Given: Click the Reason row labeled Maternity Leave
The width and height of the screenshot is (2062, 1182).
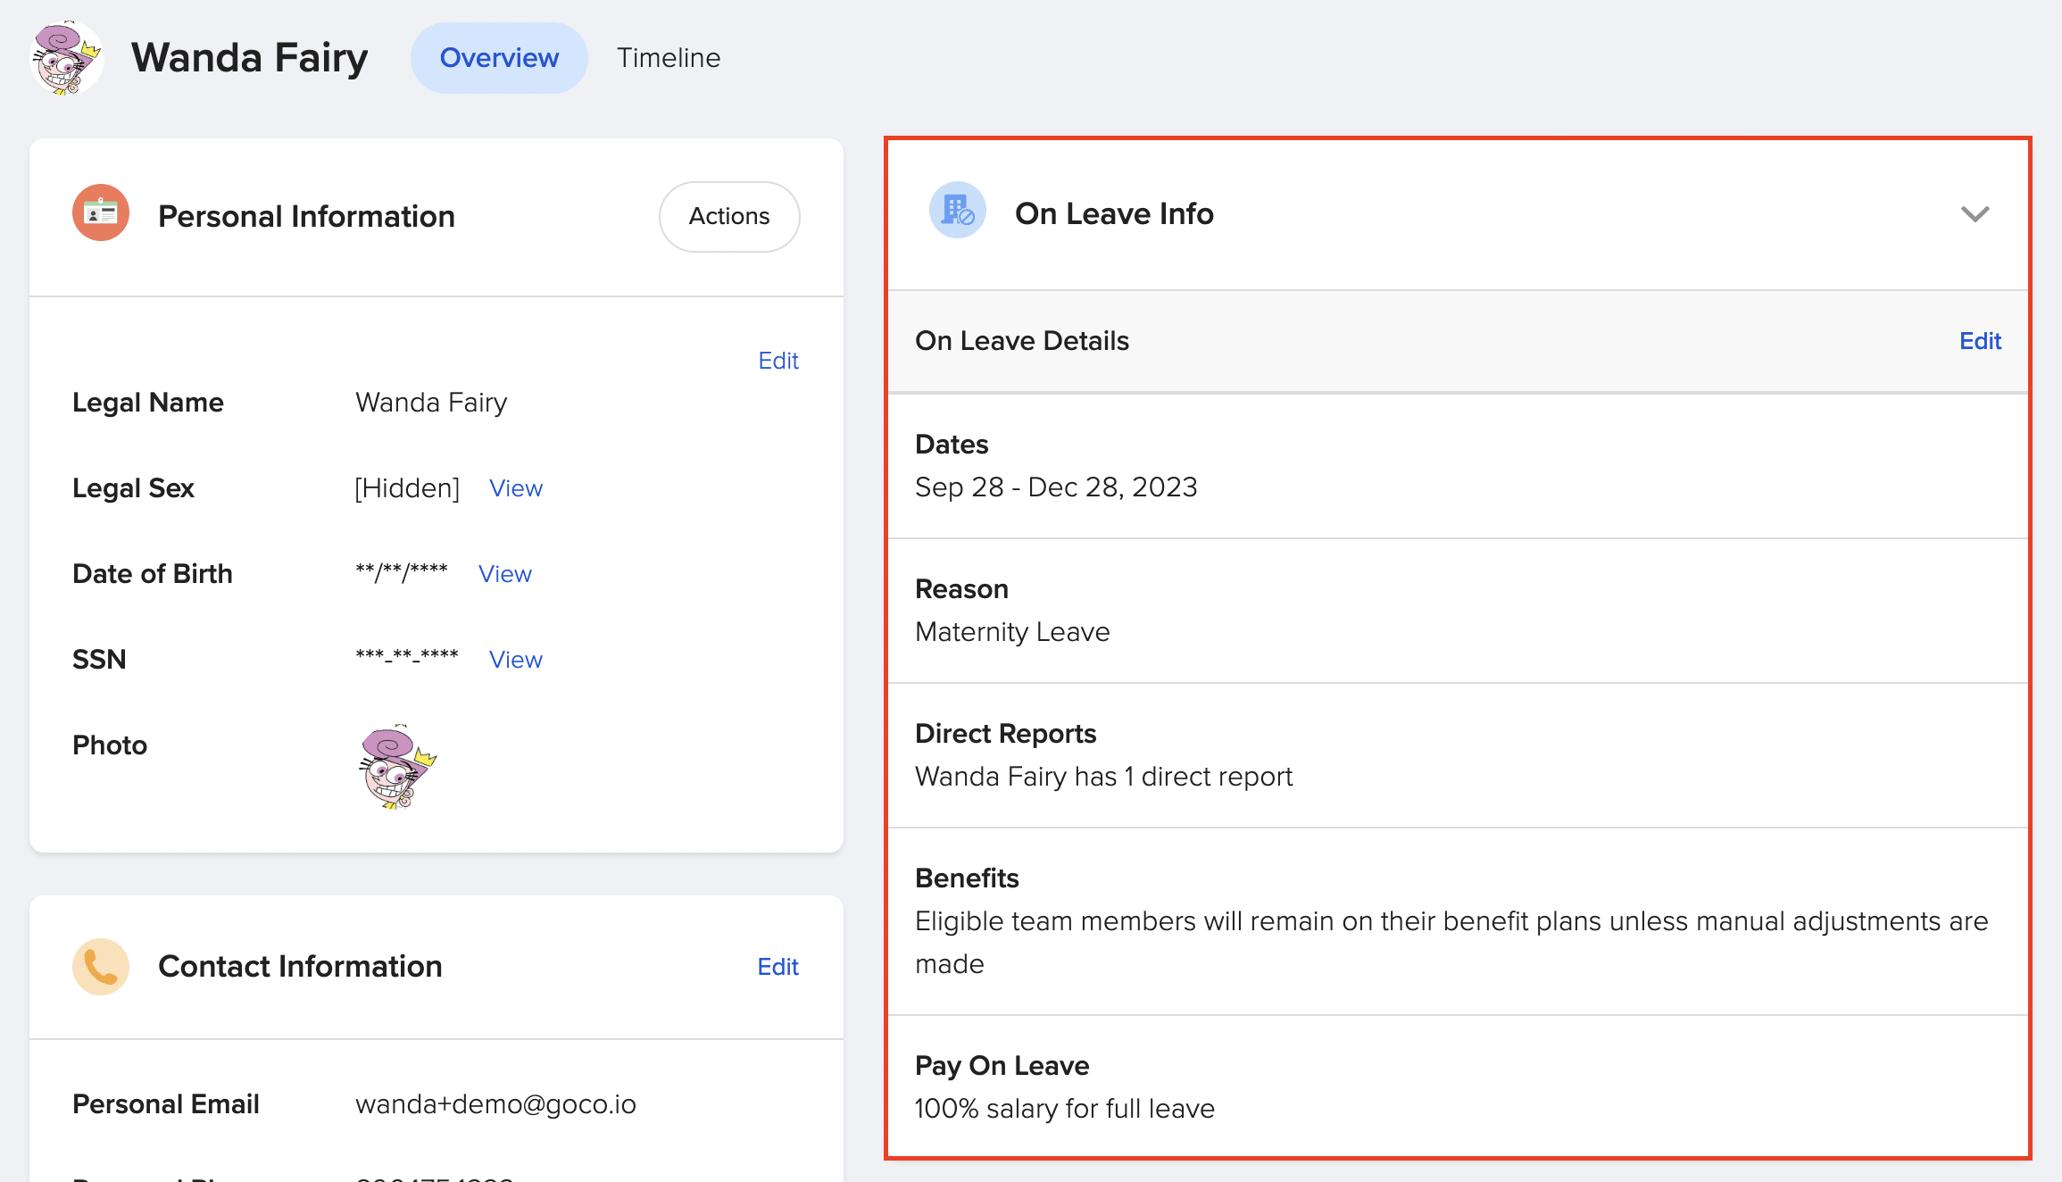Looking at the screenshot, I should point(1012,610).
